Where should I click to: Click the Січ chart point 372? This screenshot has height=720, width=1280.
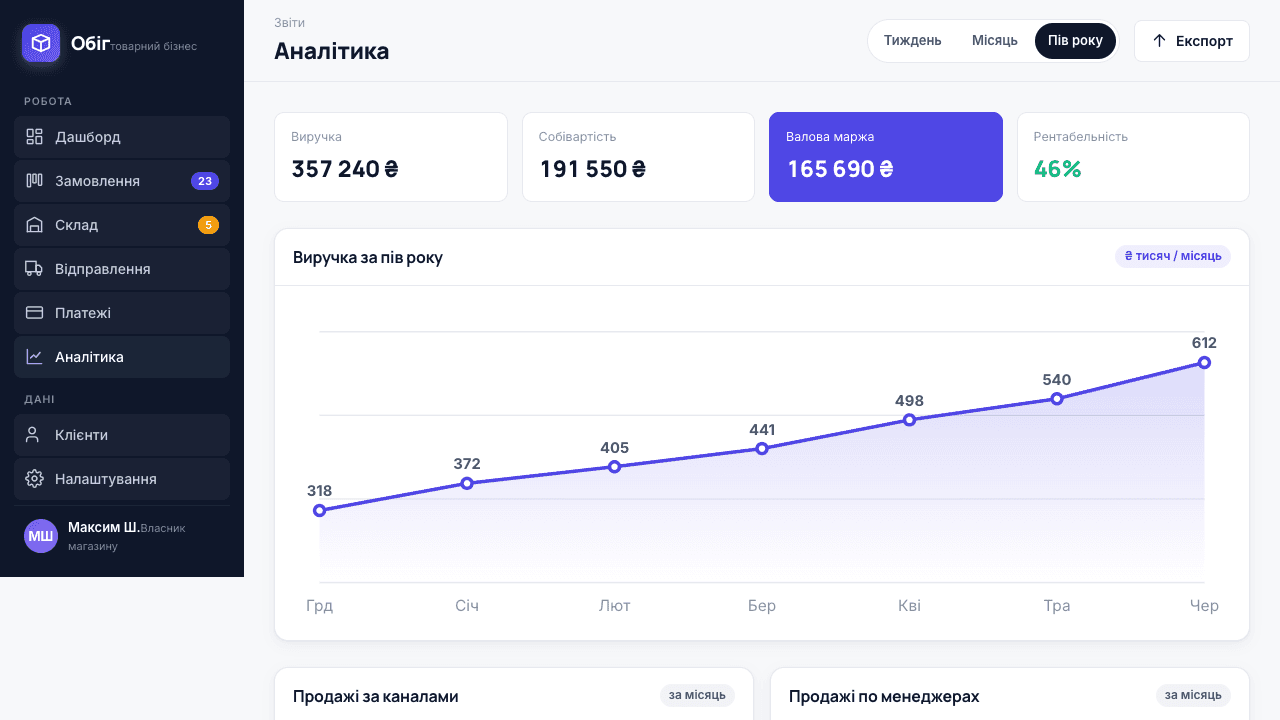(467, 483)
